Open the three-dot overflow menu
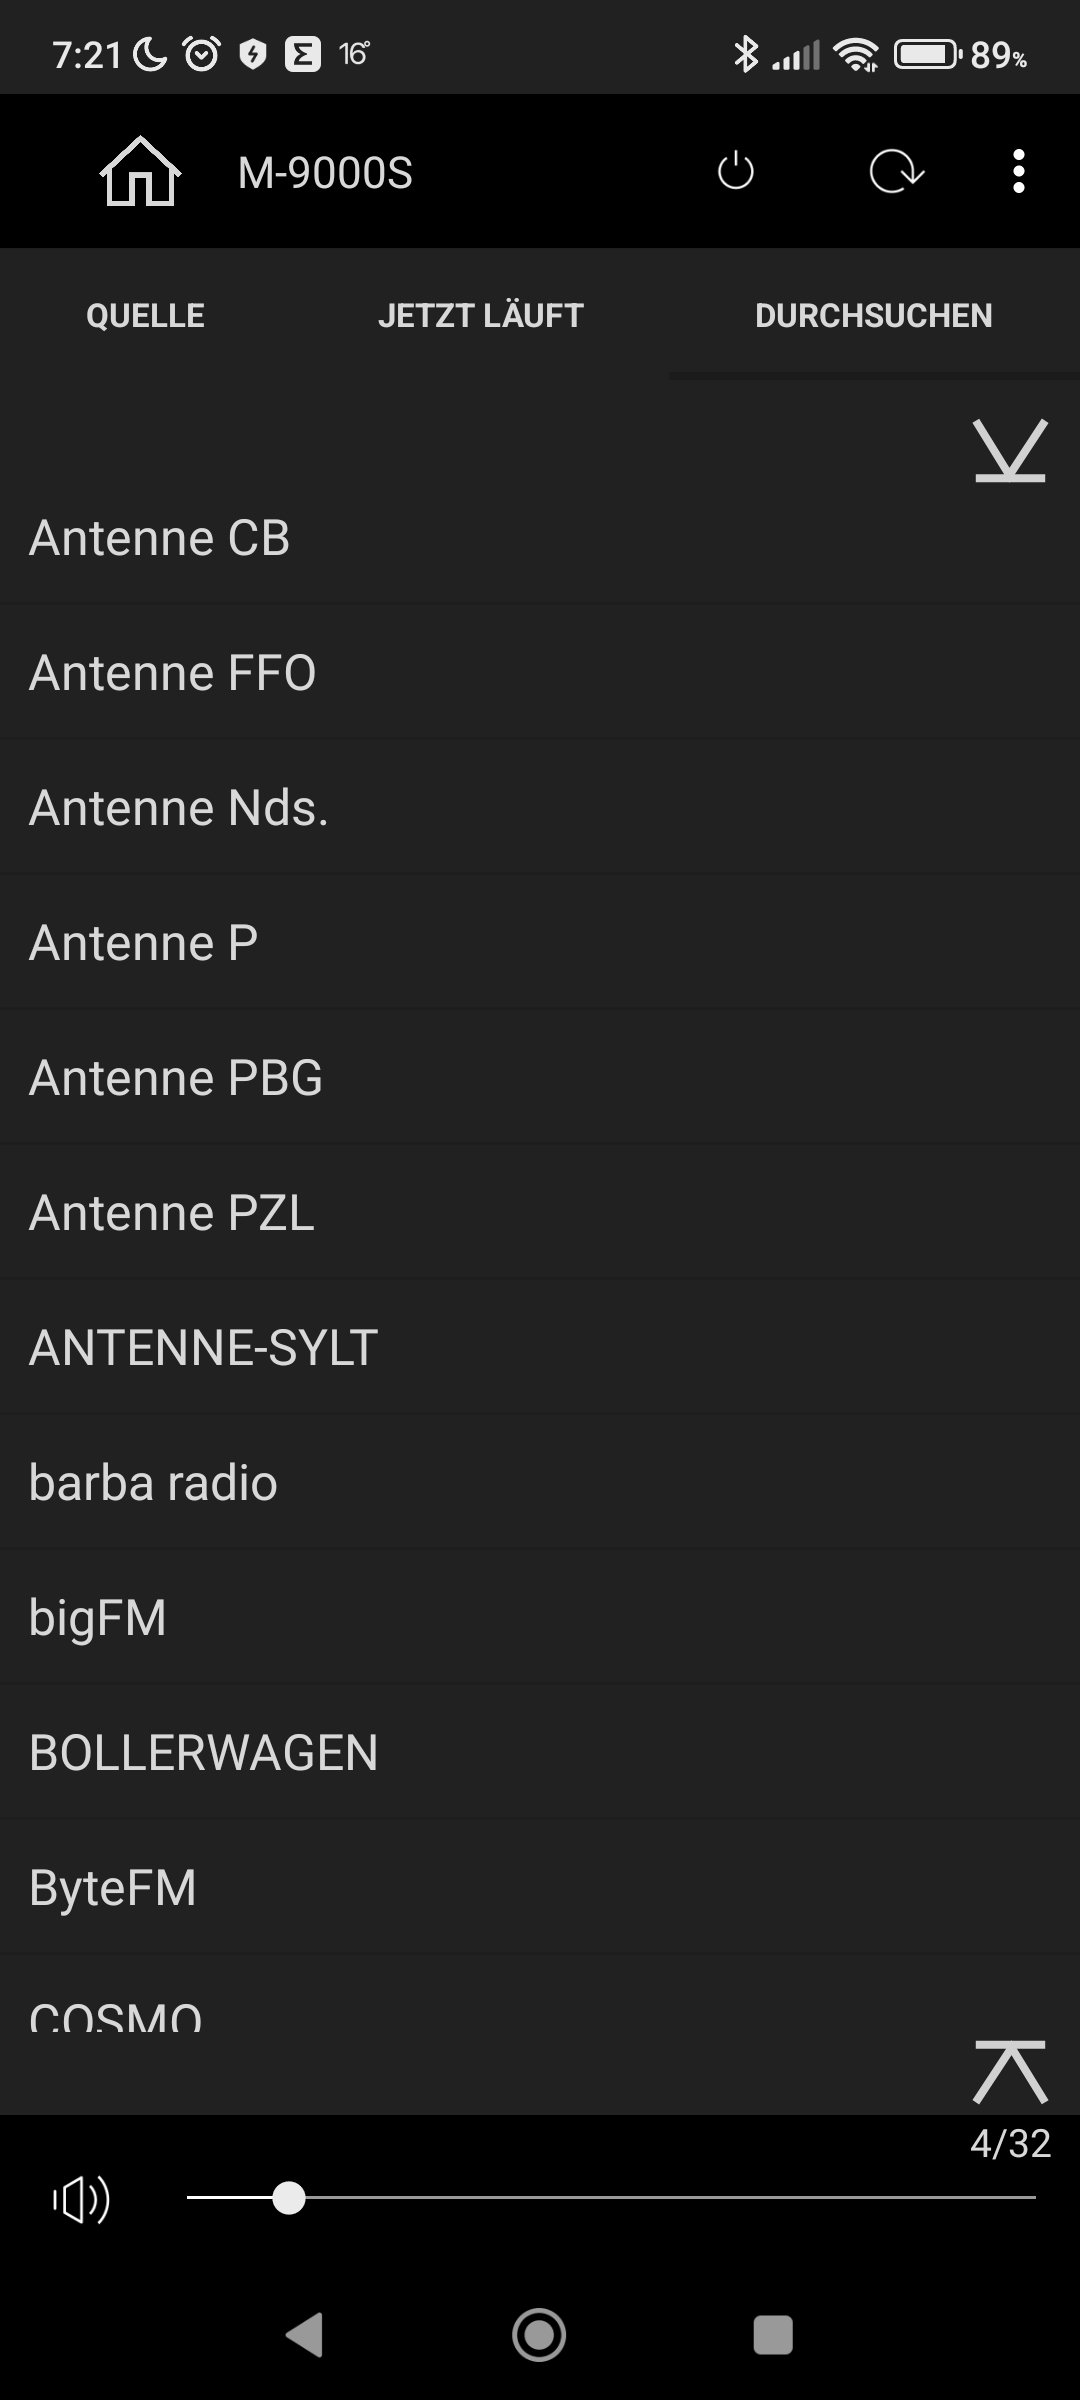 click(1018, 172)
